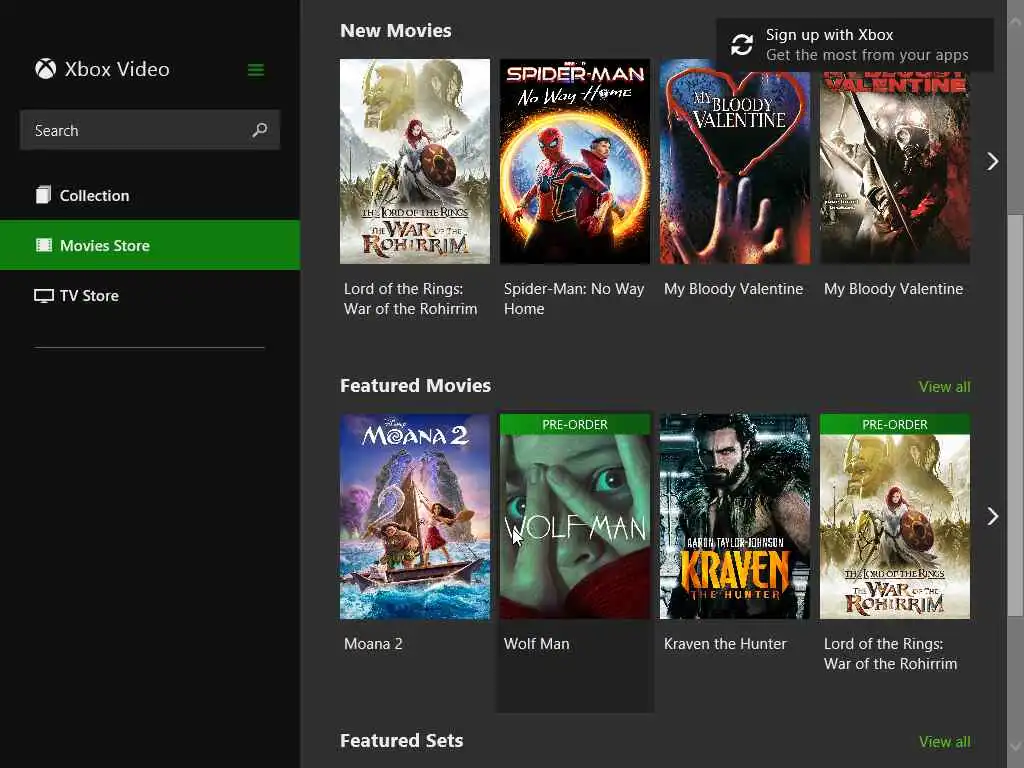Open Spider-Man: No Way Home poster
This screenshot has height=768, width=1024.
coord(575,161)
